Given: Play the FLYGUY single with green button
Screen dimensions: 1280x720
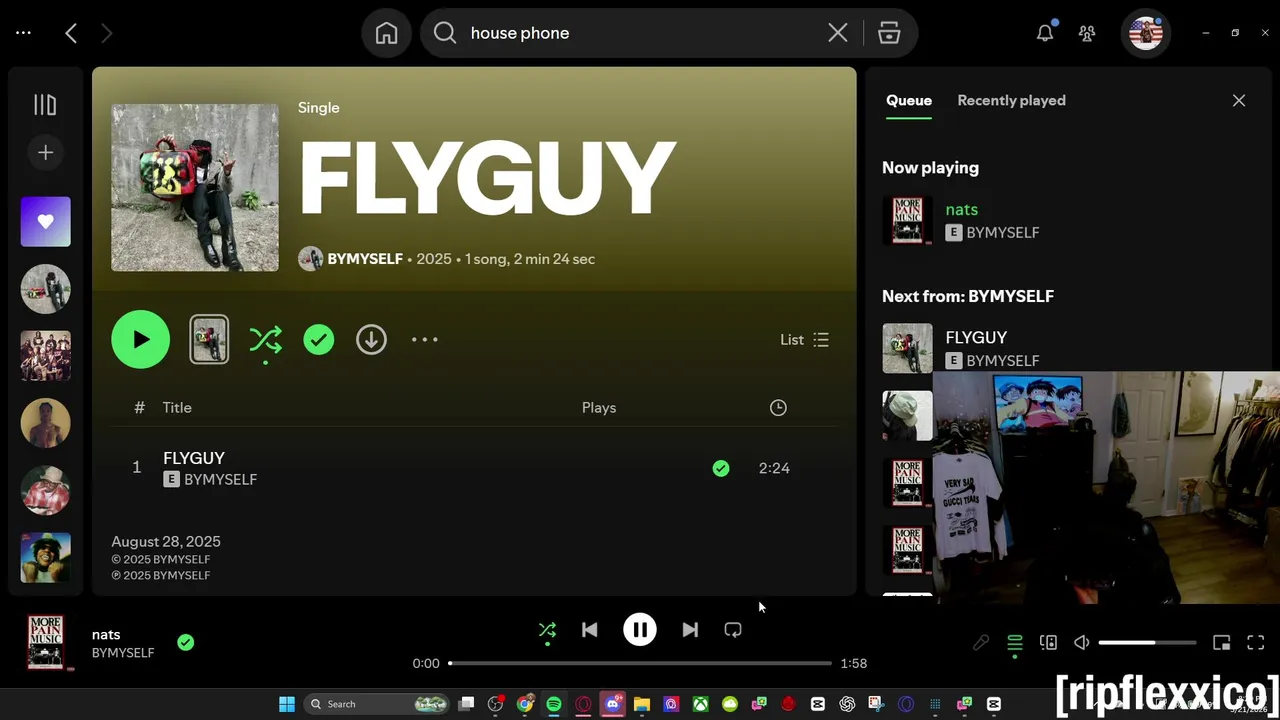Looking at the screenshot, I should (x=141, y=340).
